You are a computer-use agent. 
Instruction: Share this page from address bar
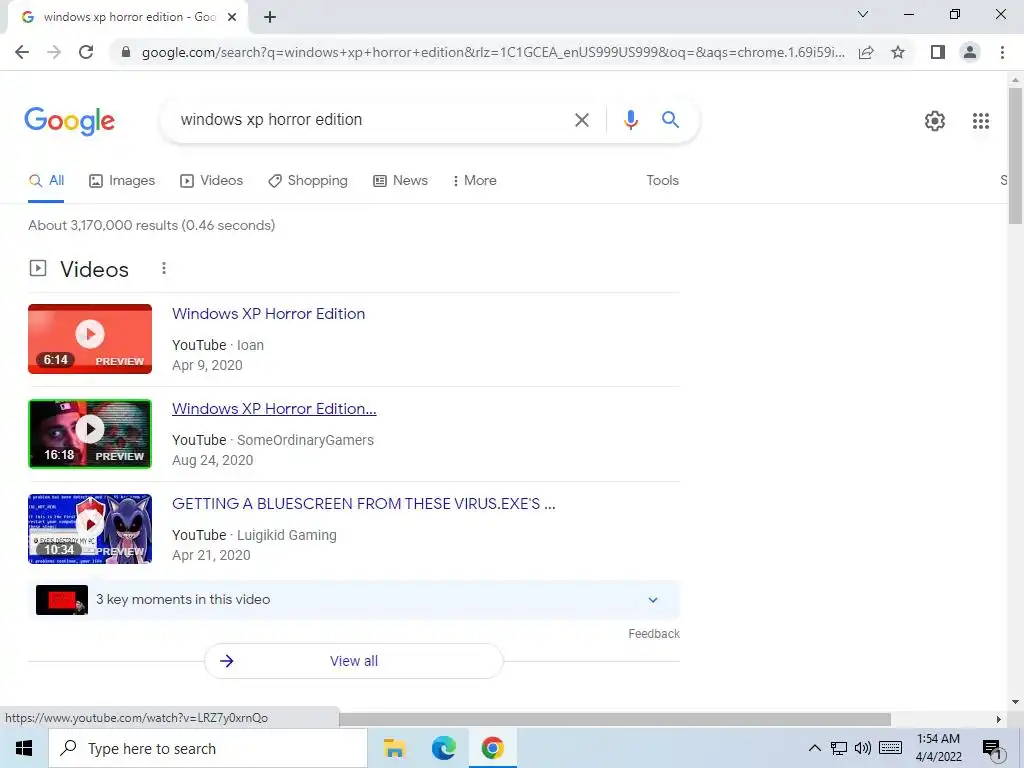[x=866, y=52]
